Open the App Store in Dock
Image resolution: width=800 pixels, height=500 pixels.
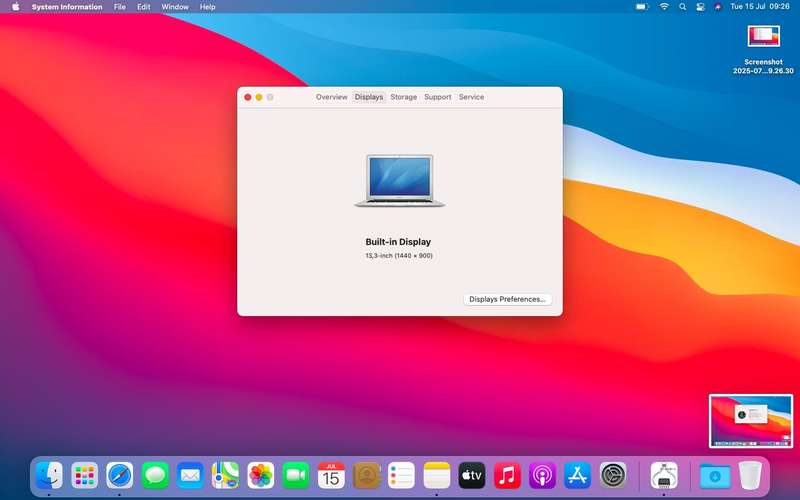[578, 476]
